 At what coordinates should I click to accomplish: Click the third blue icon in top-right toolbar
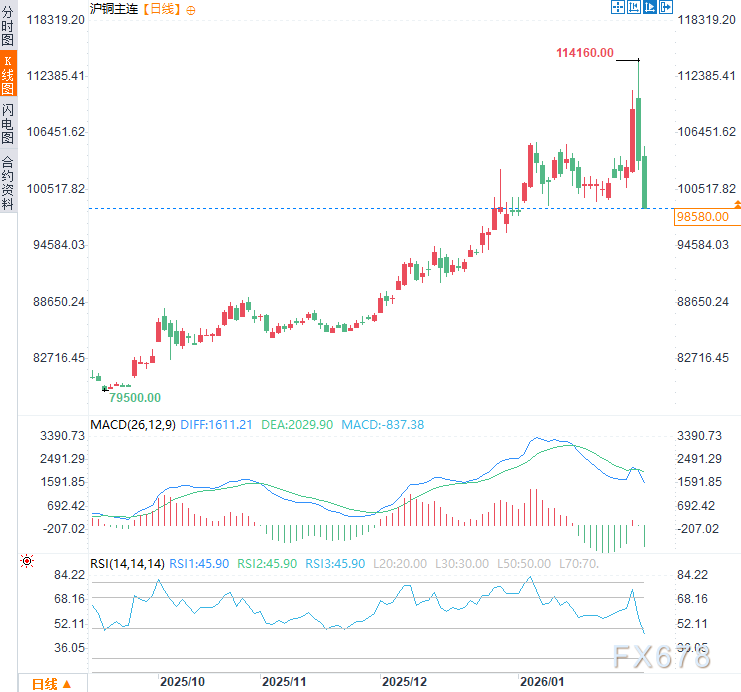point(649,7)
